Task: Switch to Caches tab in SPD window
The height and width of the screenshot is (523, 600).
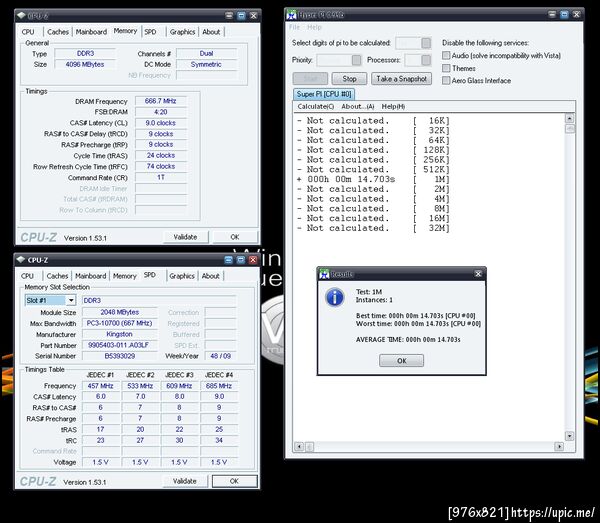Action: (x=57, y=276)
